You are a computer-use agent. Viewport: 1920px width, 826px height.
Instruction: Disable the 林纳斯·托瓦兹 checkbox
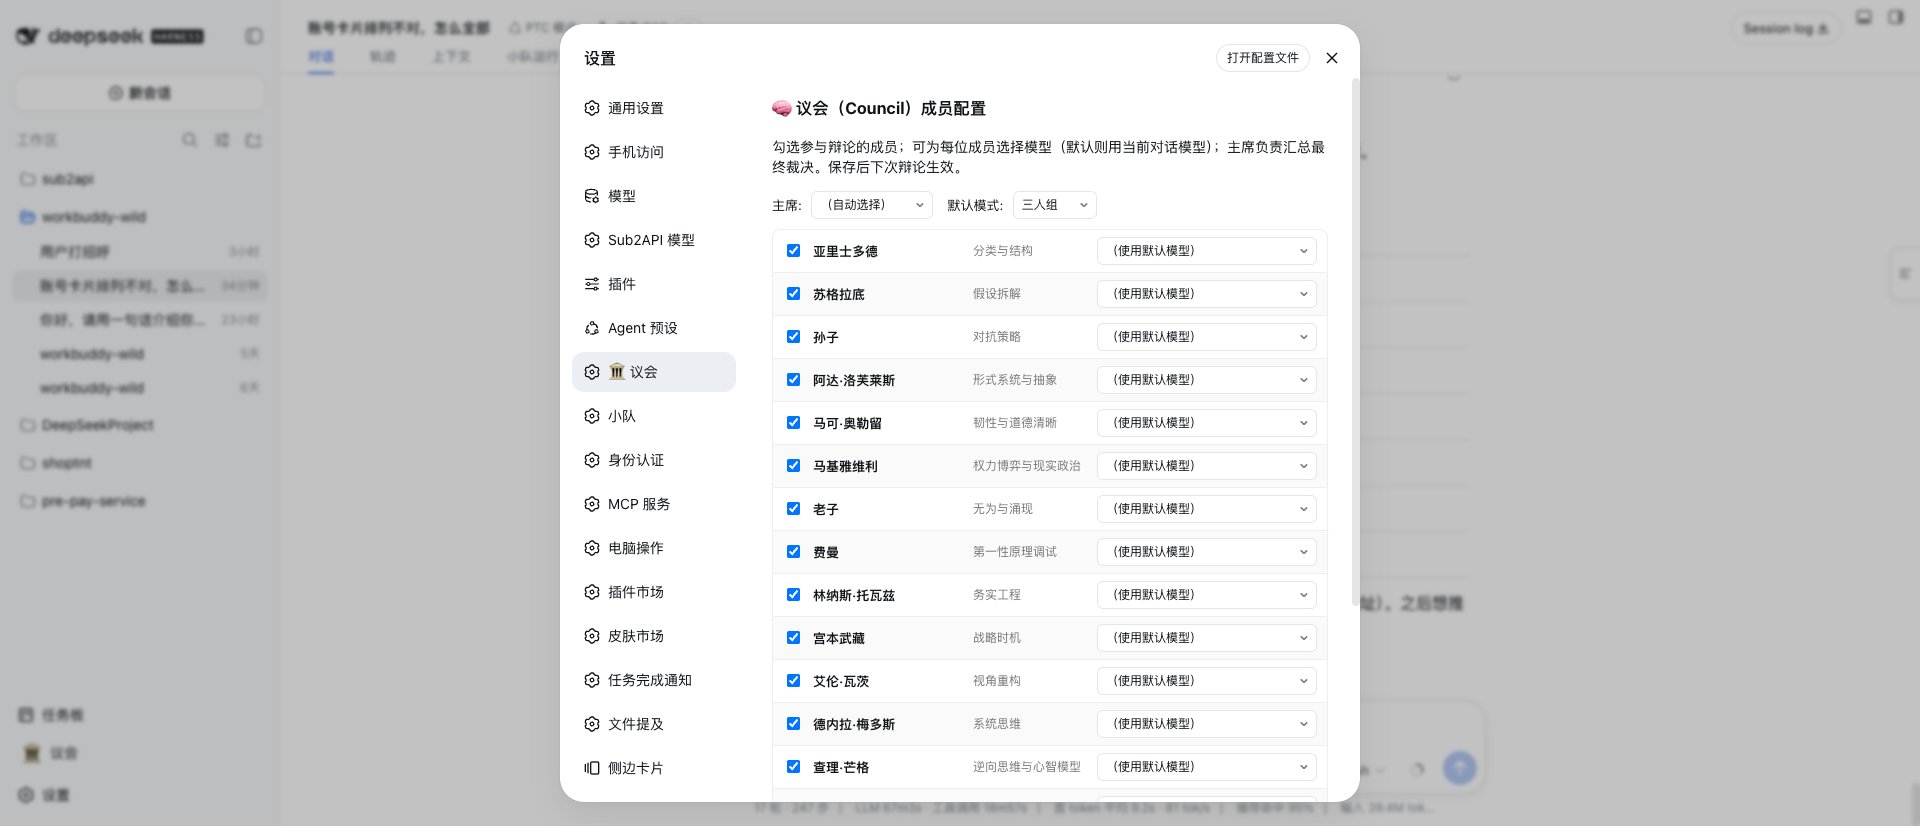pos(793,595)
